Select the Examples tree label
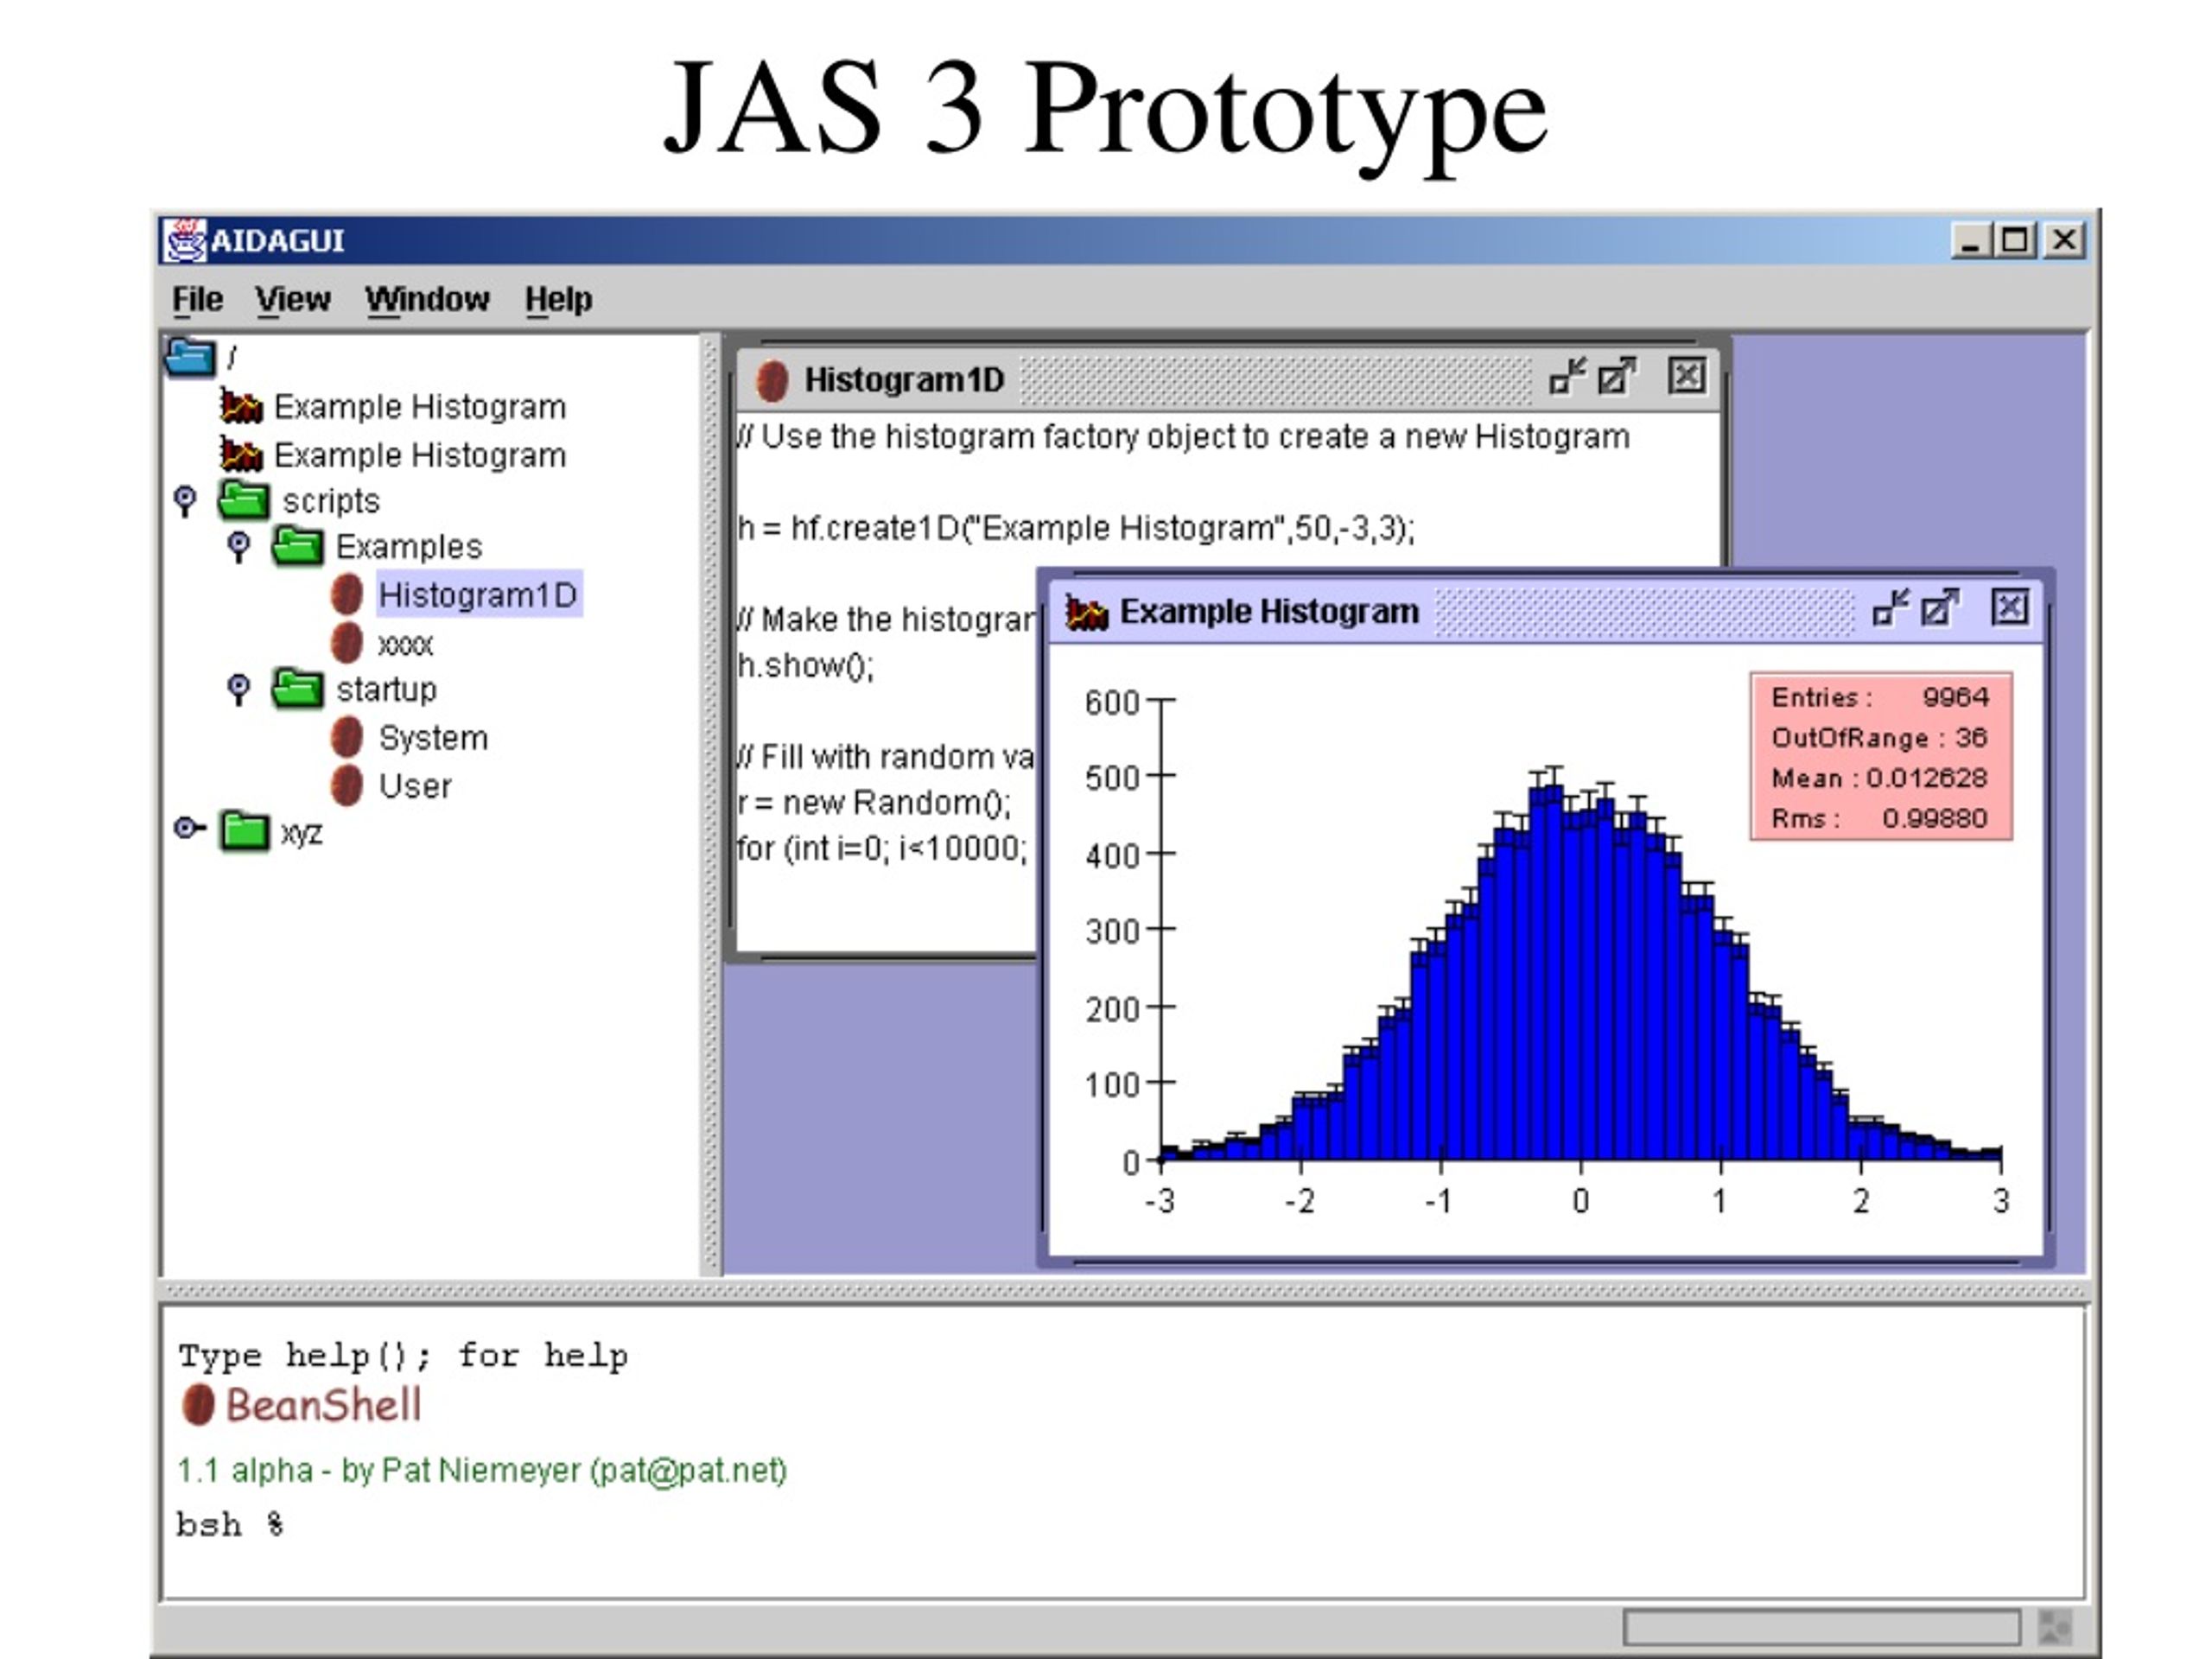 409,547
